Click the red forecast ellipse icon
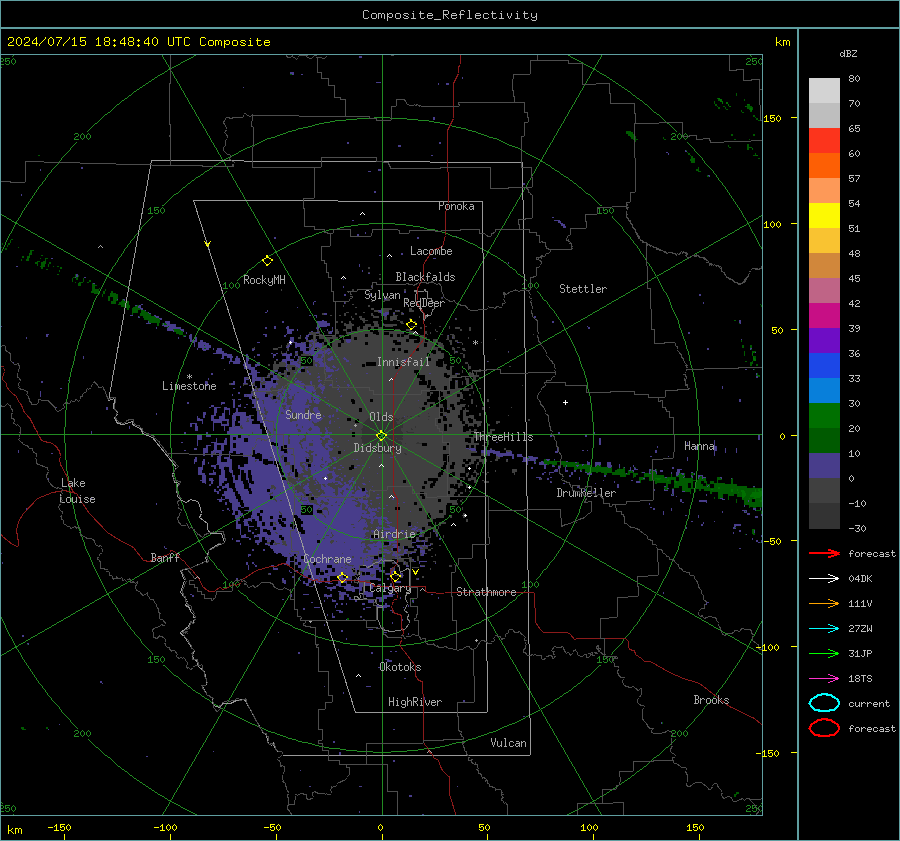 (x=824, y=728)
